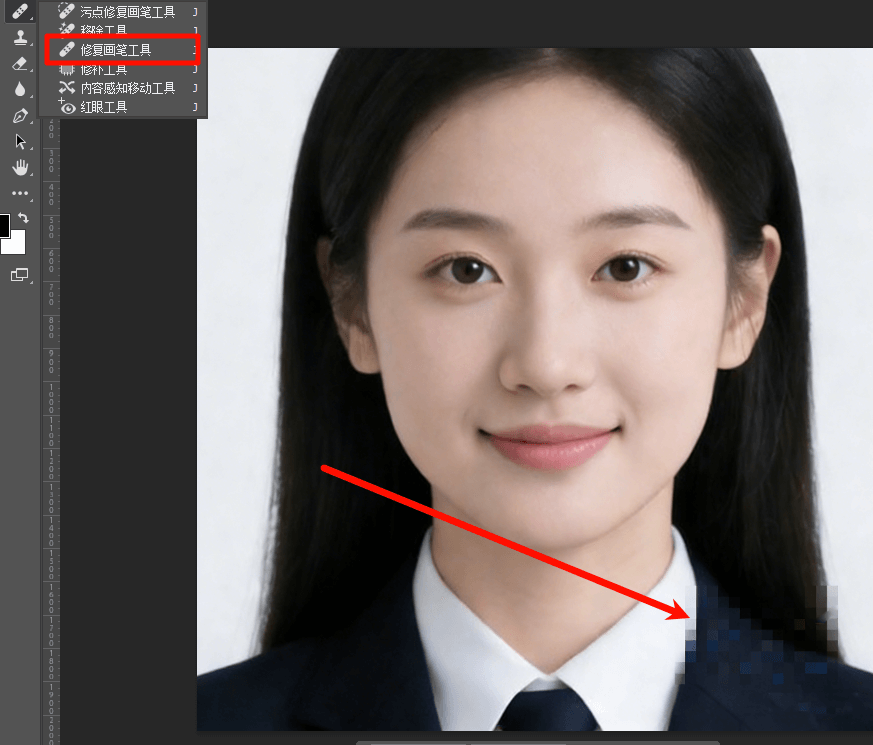Open the Edit Toolbar three-dots button
873x745 pixels.
tap(19, 193)
